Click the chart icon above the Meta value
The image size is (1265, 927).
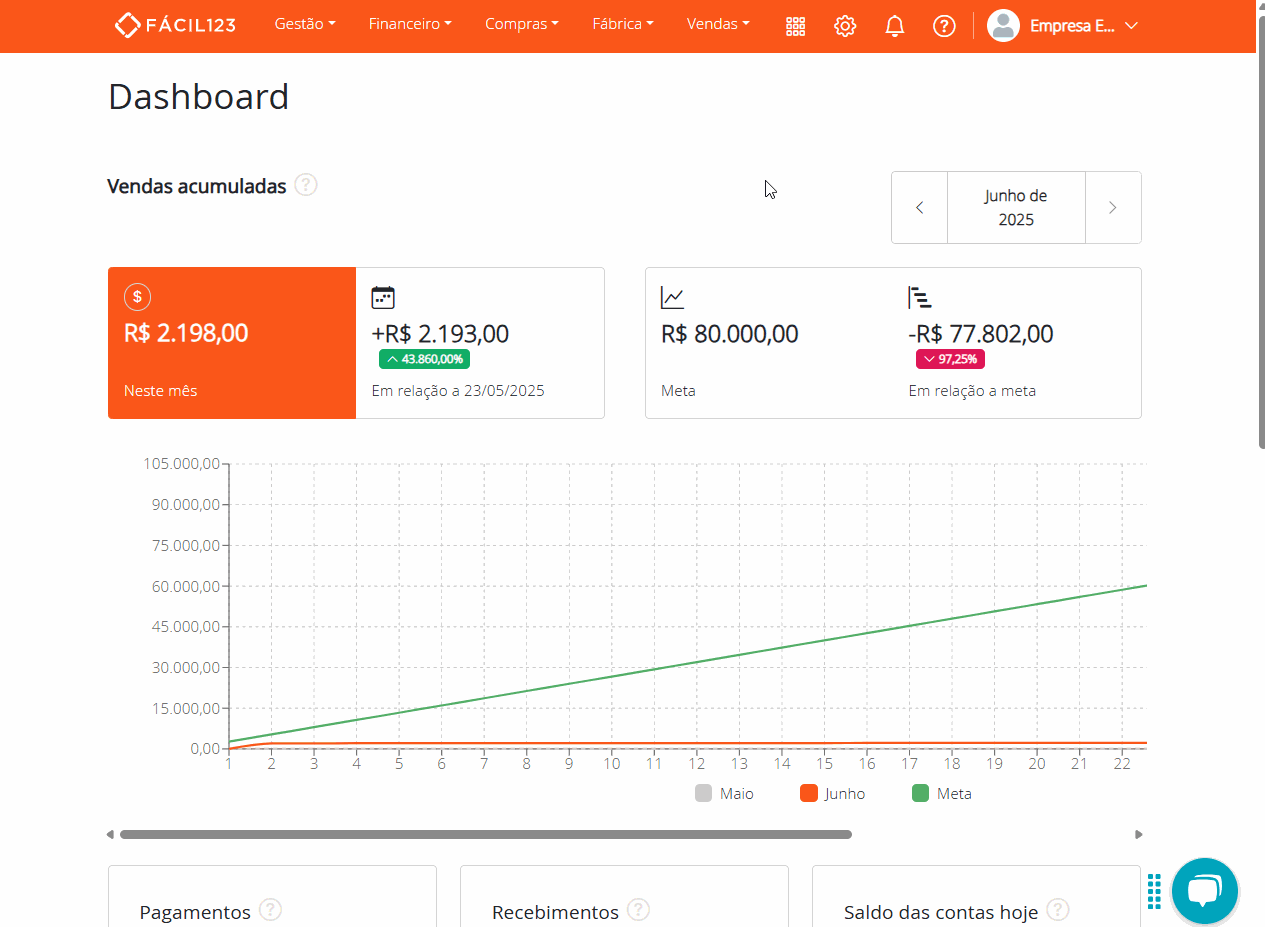pos(671,297)
